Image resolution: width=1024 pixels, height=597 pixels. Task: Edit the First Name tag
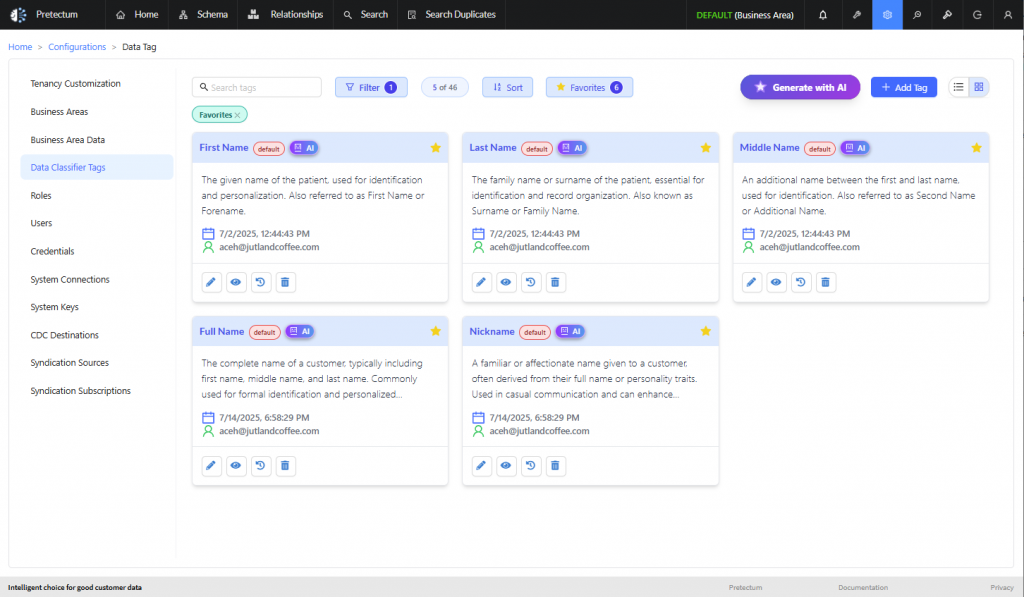point(211,282)
